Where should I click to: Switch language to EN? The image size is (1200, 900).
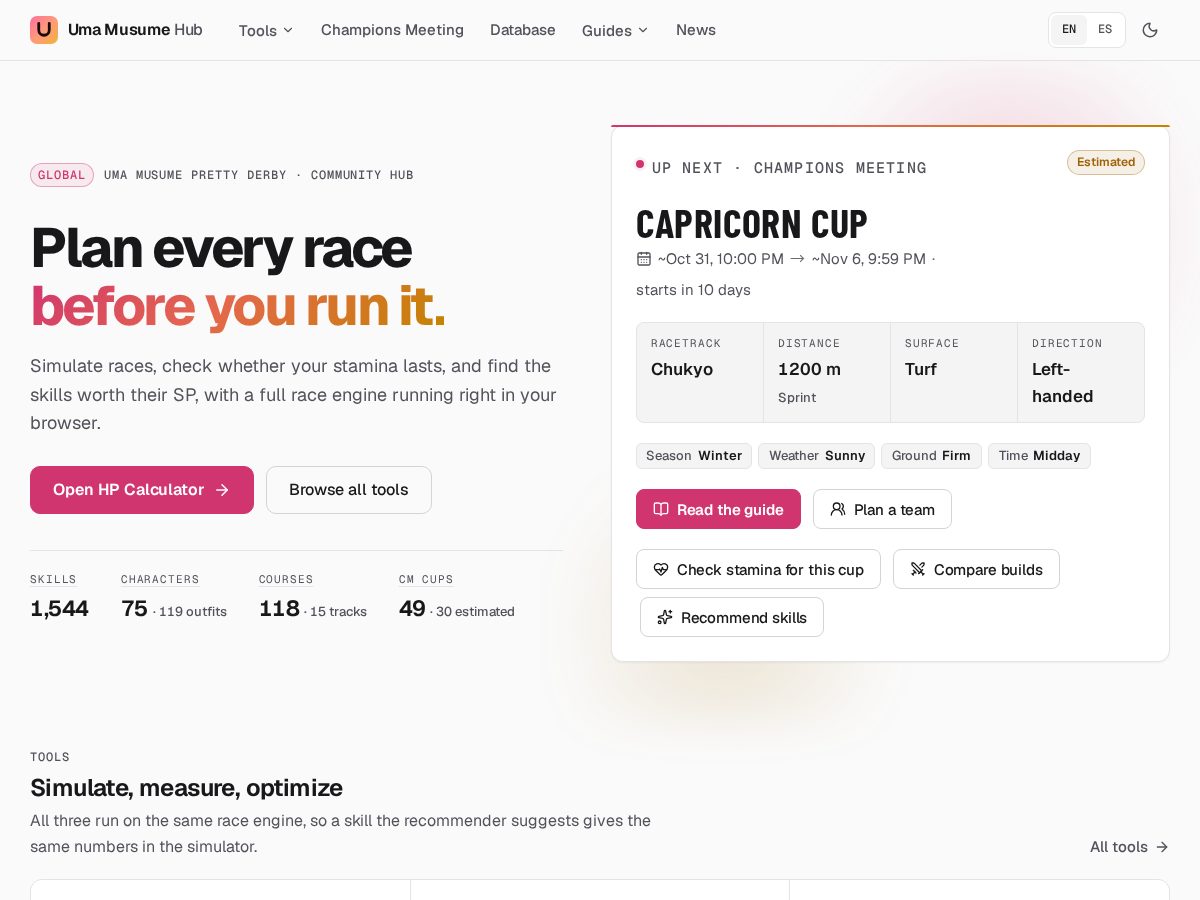pos(1069,30)
